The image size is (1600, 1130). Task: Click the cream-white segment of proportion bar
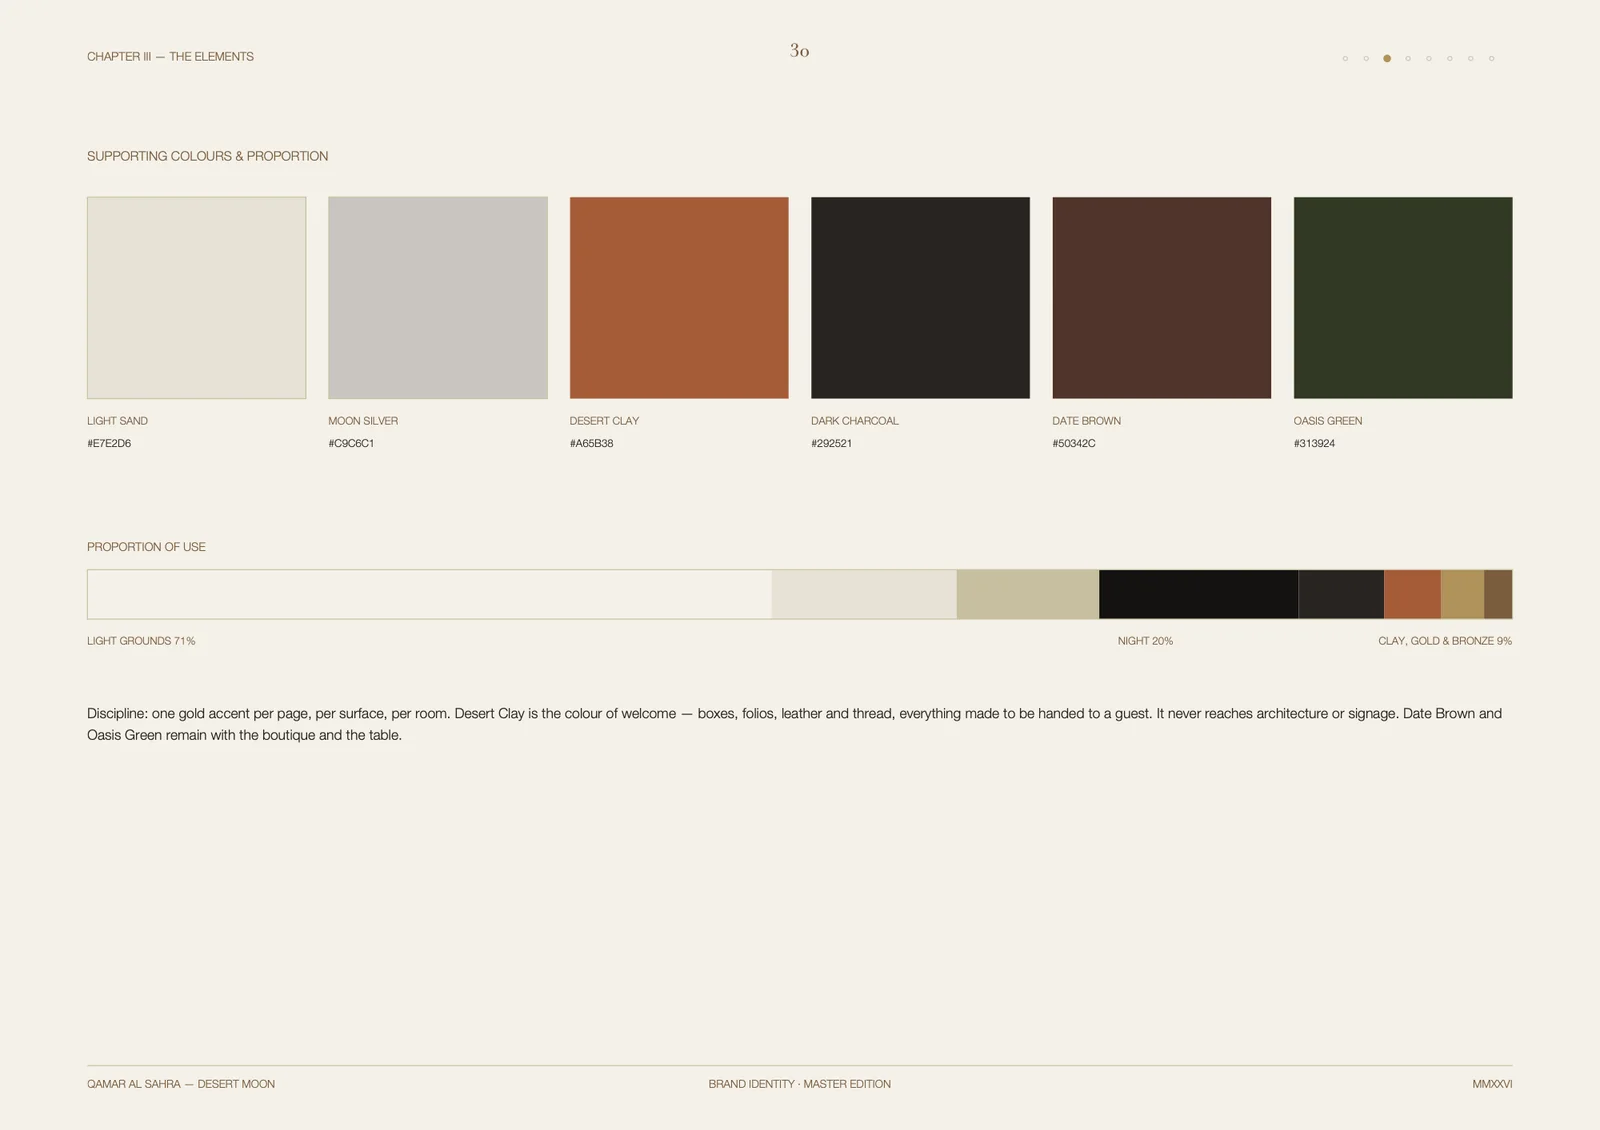430,594
